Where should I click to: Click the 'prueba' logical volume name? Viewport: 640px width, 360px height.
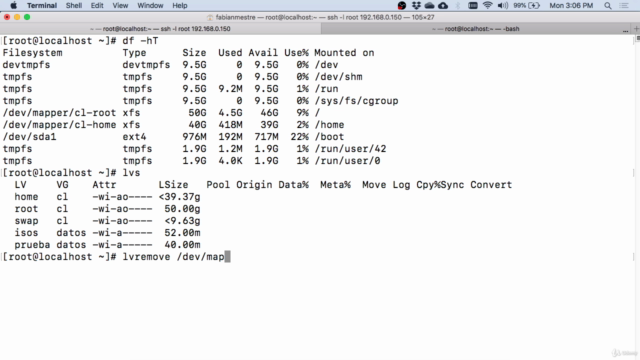[x=32, y=245]
